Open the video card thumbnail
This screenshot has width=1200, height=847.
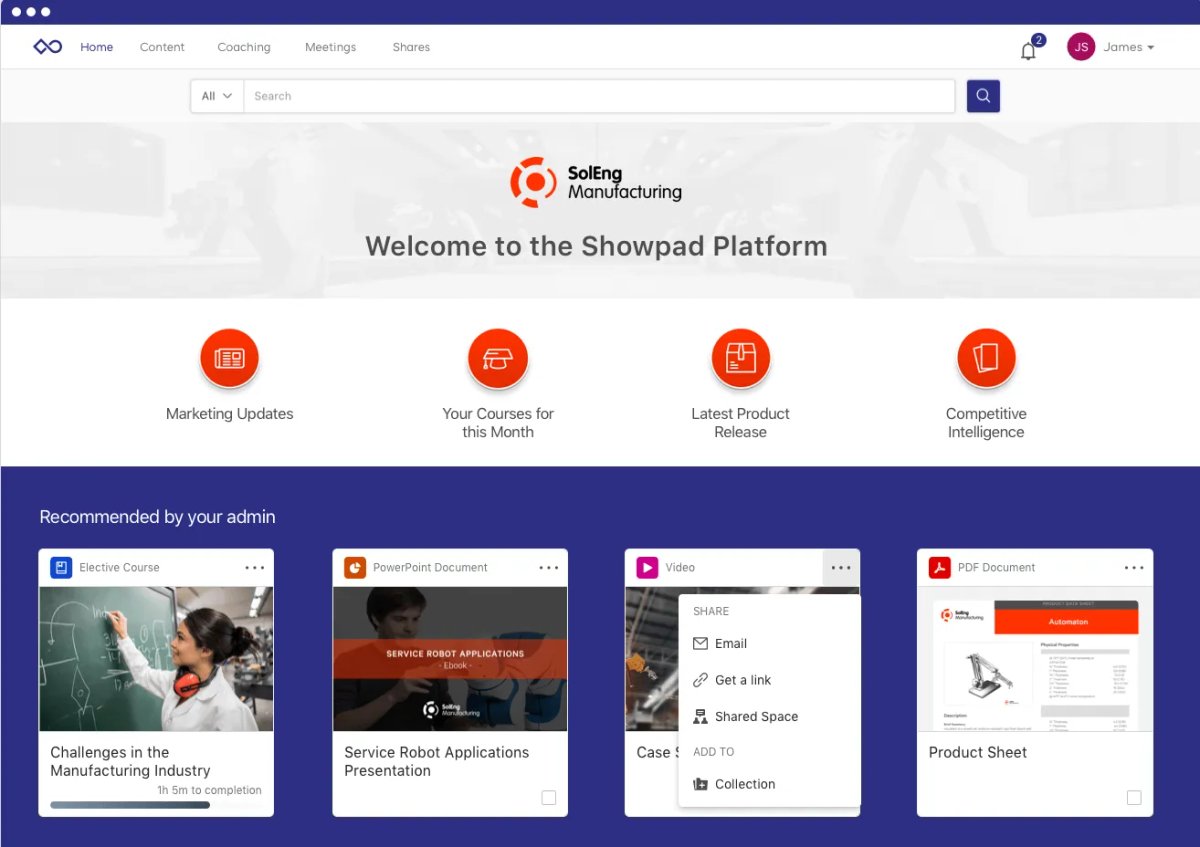(651, 659)
